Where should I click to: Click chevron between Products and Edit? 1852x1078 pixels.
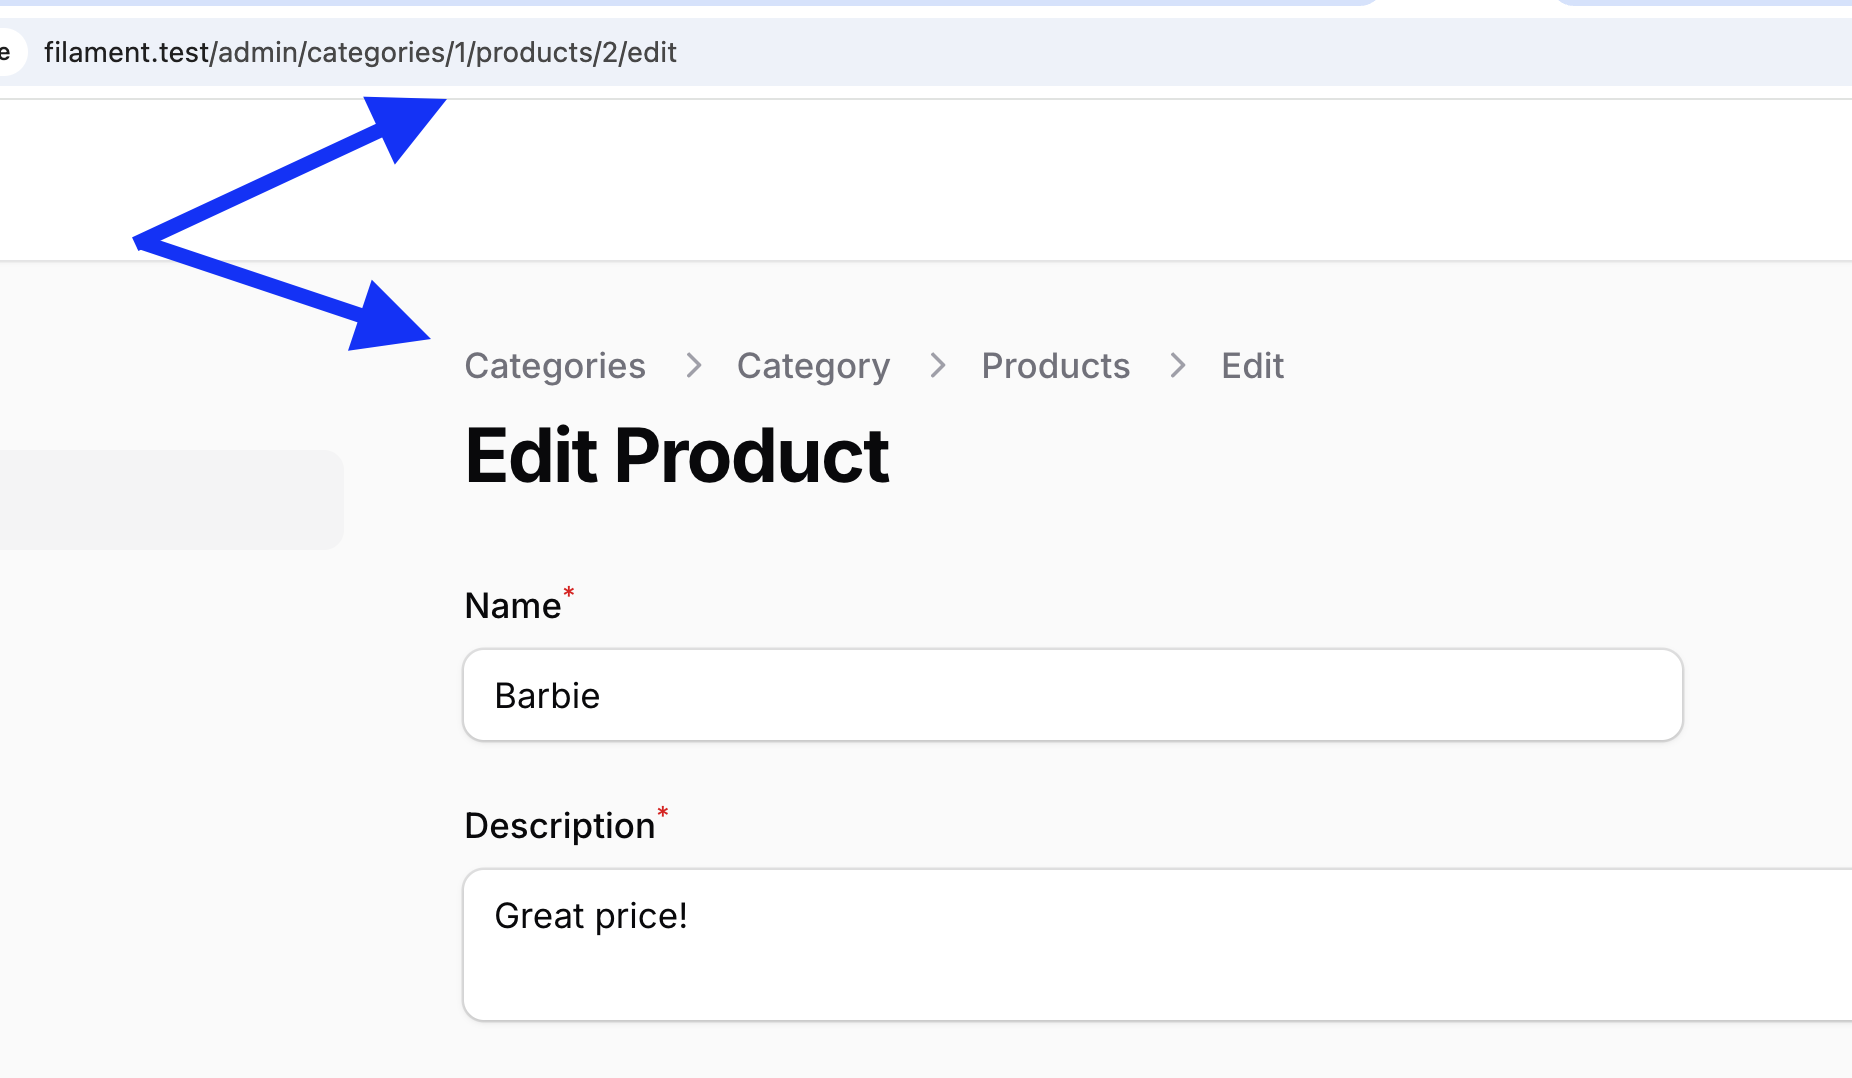point(1177,366)
